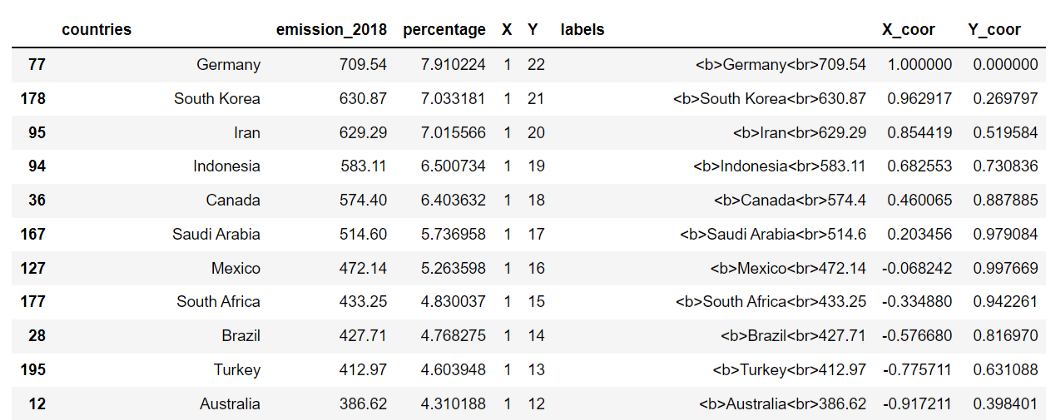Select South Africa Y_coor 0.942261
Image resolution: width=1050 pixels, height=420 pixels.
pos(1006,302)
